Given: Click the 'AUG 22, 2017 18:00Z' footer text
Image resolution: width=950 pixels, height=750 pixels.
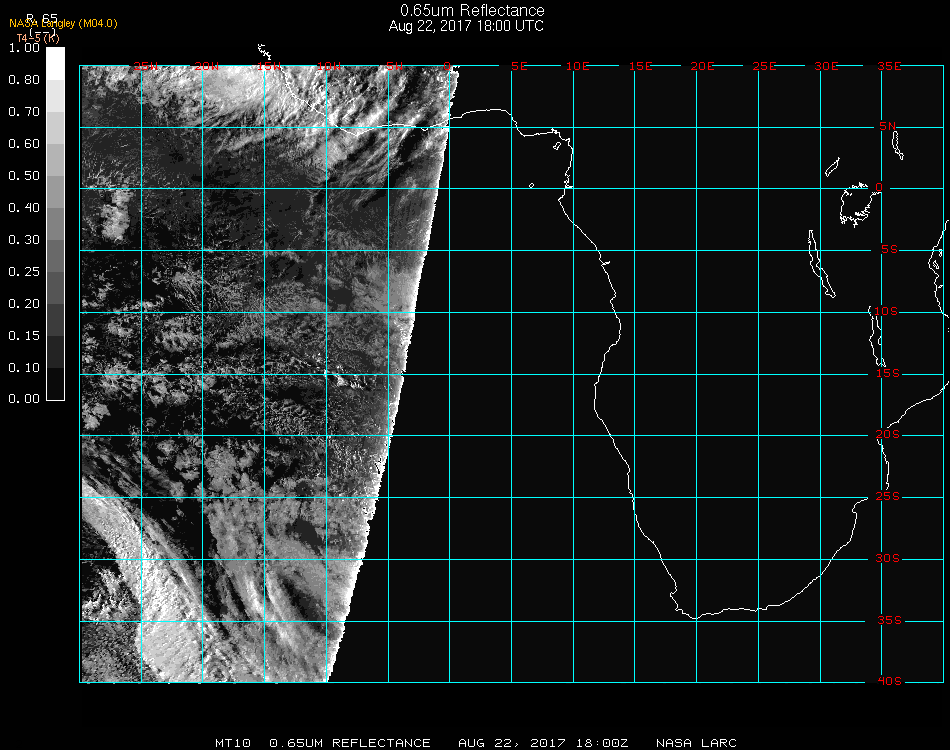Looking at the screenshot, I should 543,743.
